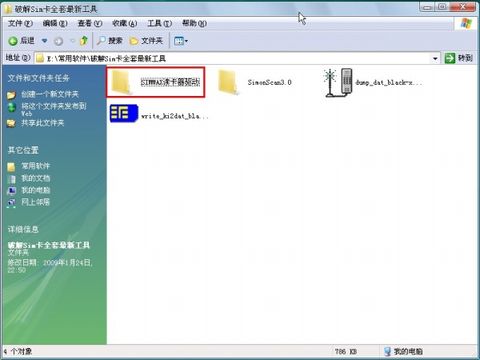Open the address bar dropdown list
The image size is (480, 360).
click(x=435, y=59)
